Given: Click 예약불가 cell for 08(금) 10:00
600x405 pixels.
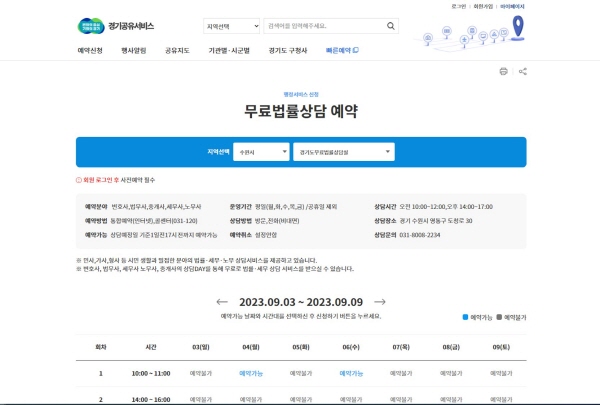Looking at the screenshot, I should pyautogui.click(x=451, y=373).
